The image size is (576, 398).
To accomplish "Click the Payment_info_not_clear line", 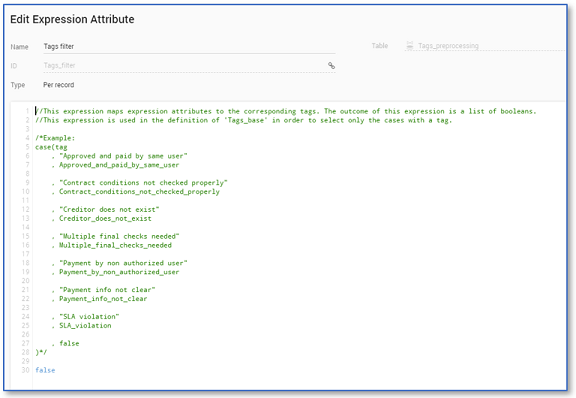I will tap(103, 299).
